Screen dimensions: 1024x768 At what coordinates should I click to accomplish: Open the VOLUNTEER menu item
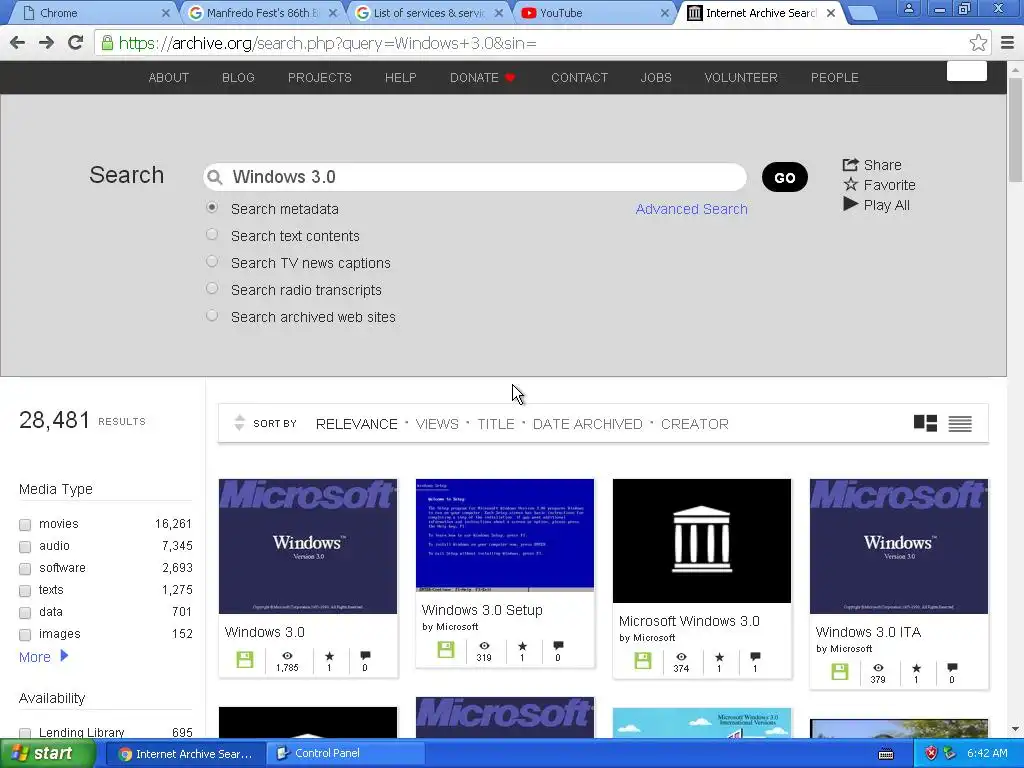741,78
